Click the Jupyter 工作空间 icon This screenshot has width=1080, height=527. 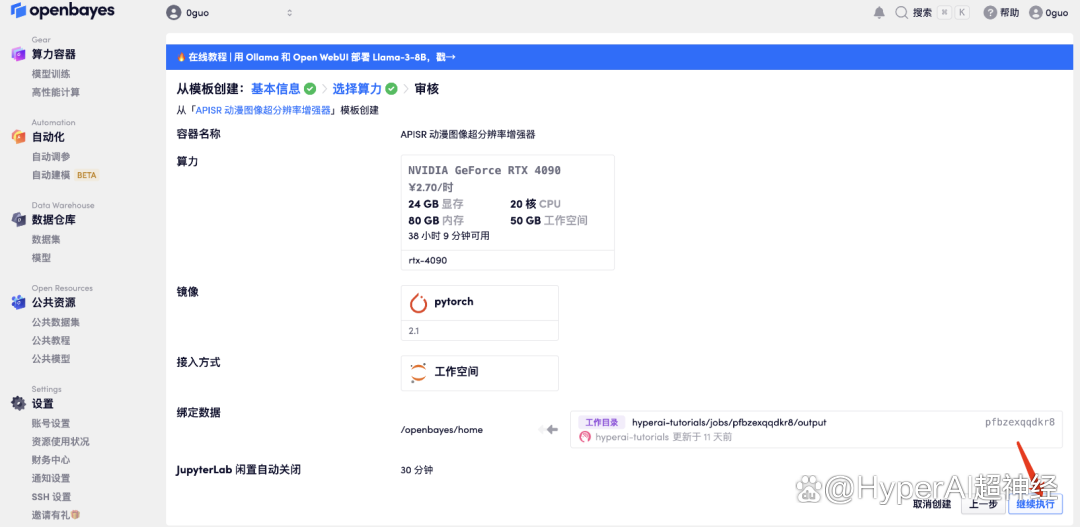pos(418,372)
